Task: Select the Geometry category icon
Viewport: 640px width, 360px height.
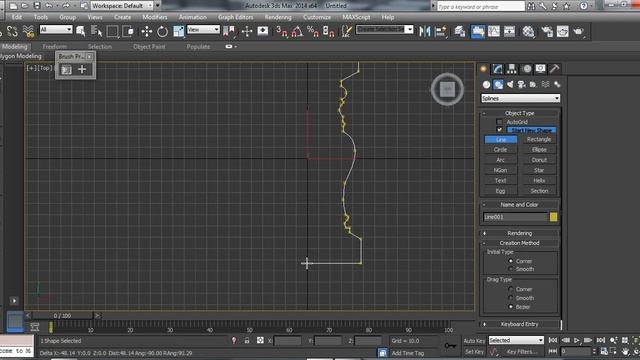Action: (x=486, y=84)
